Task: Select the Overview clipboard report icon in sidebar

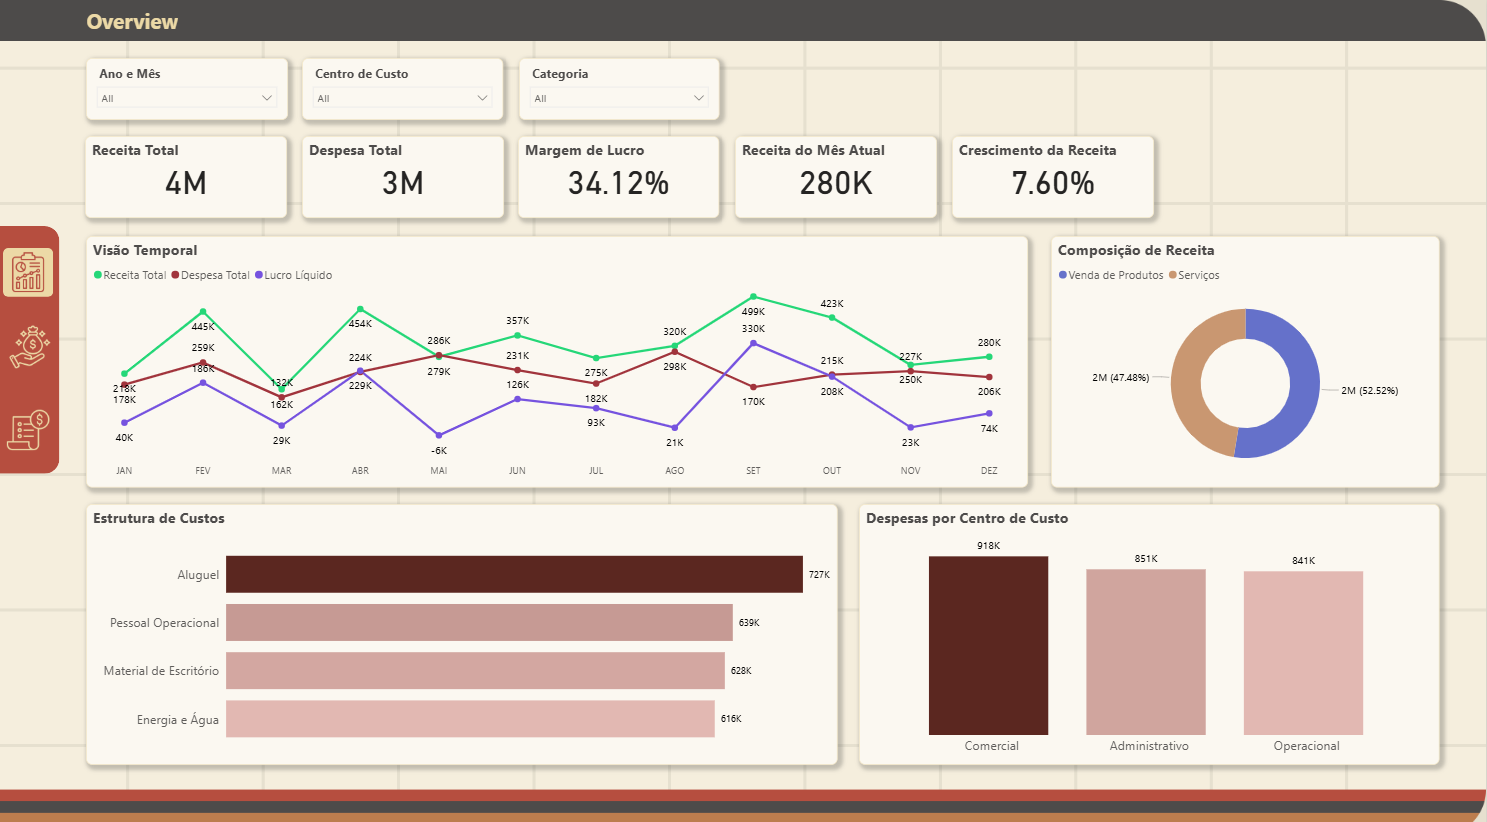Action: click(x=29, y=271)
